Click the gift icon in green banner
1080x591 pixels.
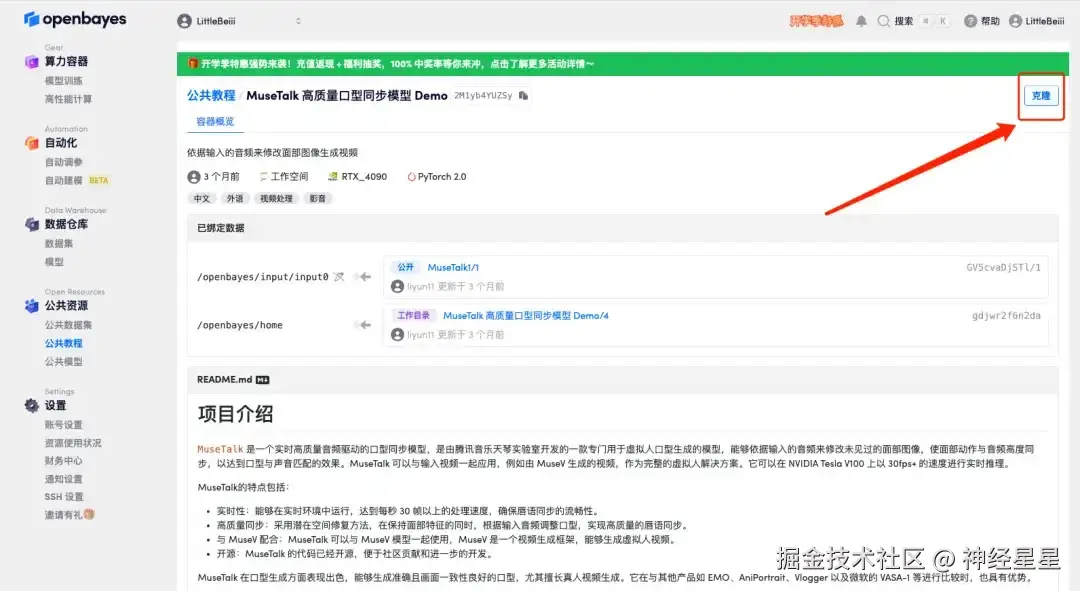coord(194,63)
